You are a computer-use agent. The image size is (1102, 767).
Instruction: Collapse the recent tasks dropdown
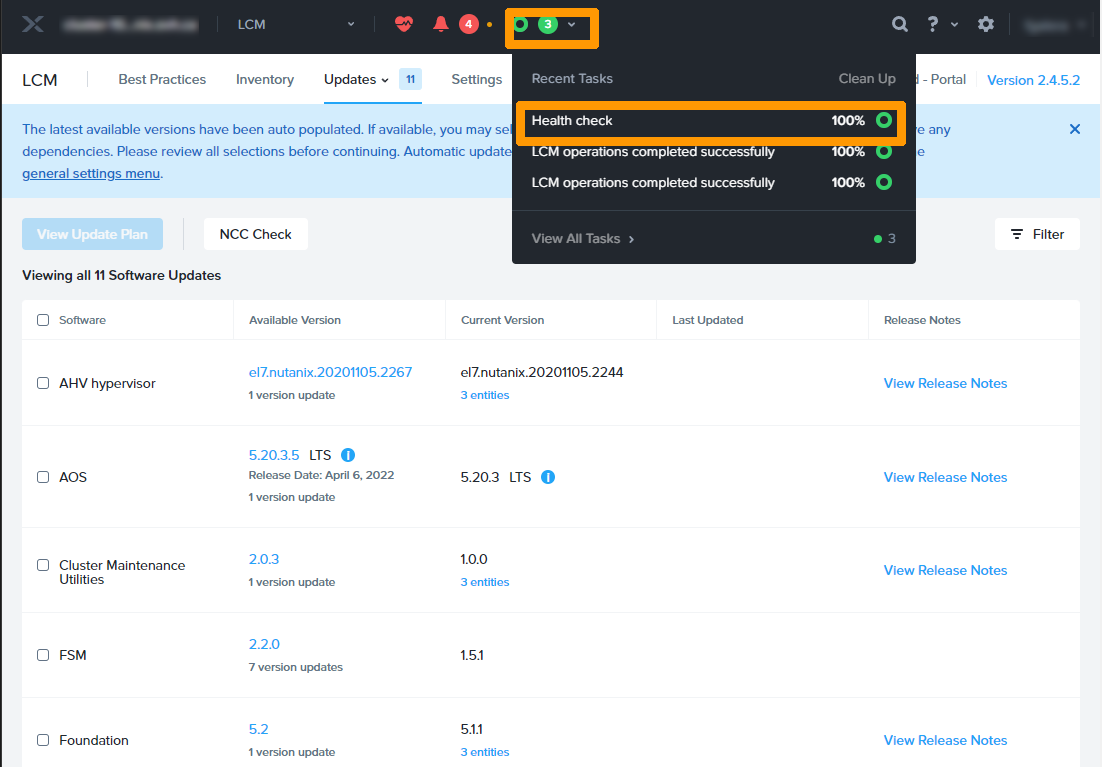coord(571,25)
